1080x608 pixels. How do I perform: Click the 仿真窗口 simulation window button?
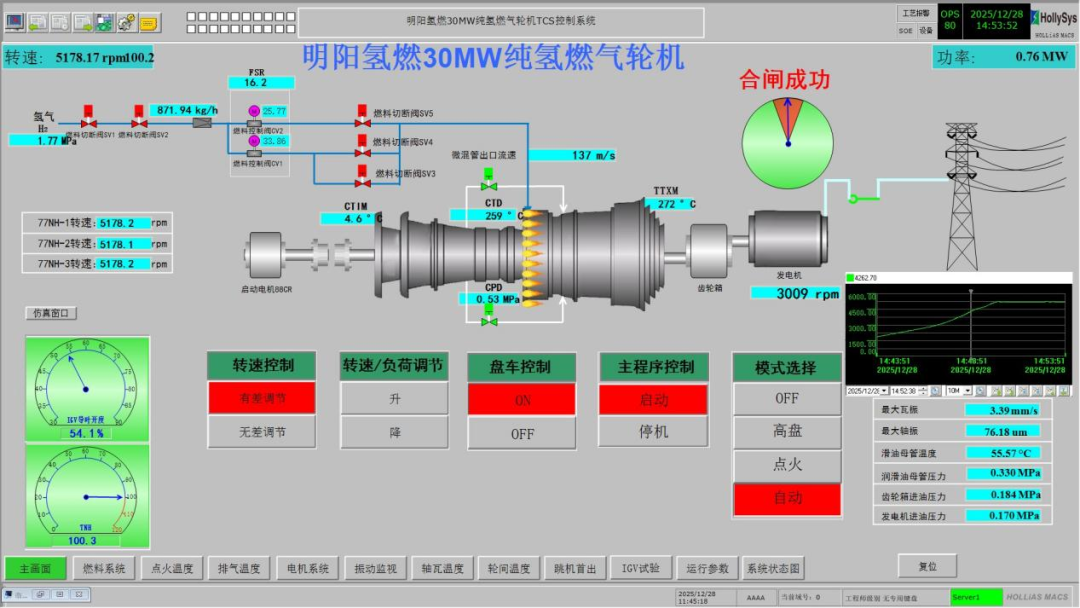[51, 313]
